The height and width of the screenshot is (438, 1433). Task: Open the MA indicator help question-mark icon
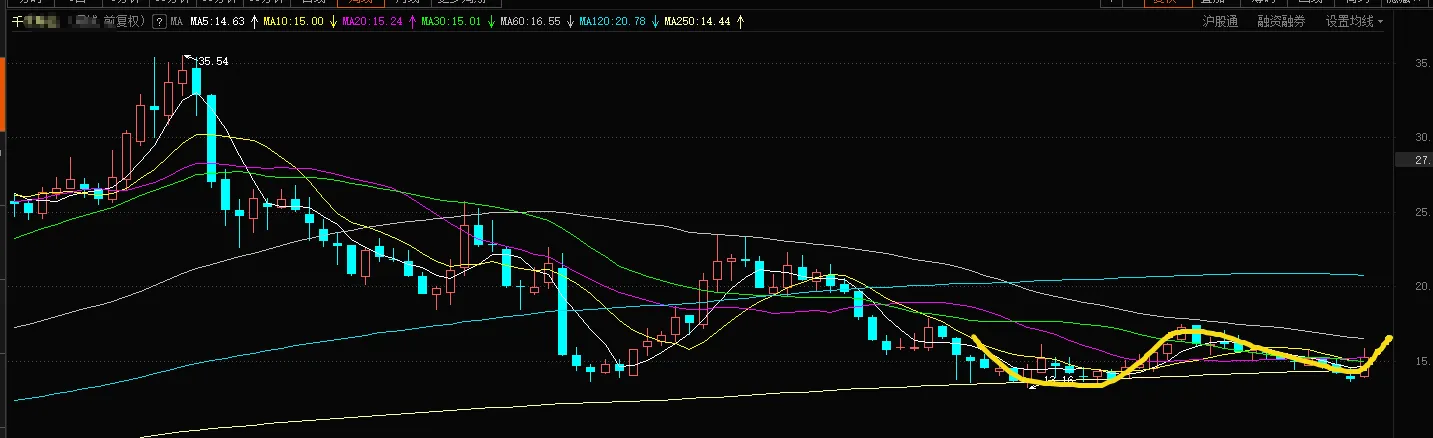[x=159, y=21]
